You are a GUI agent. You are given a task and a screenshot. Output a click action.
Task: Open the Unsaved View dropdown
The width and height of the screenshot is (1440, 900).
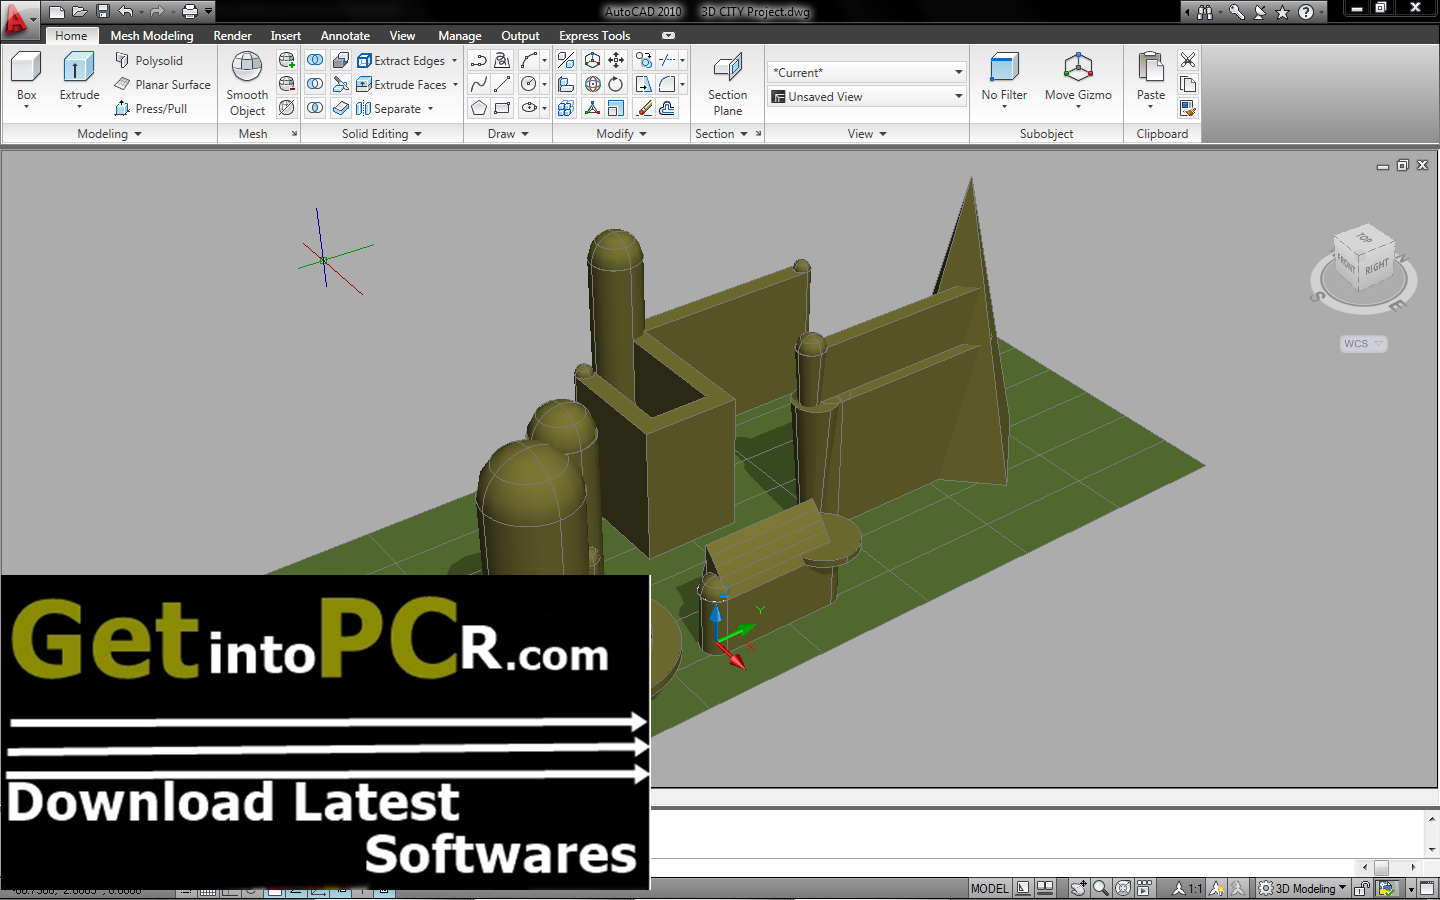click(867, 97)
